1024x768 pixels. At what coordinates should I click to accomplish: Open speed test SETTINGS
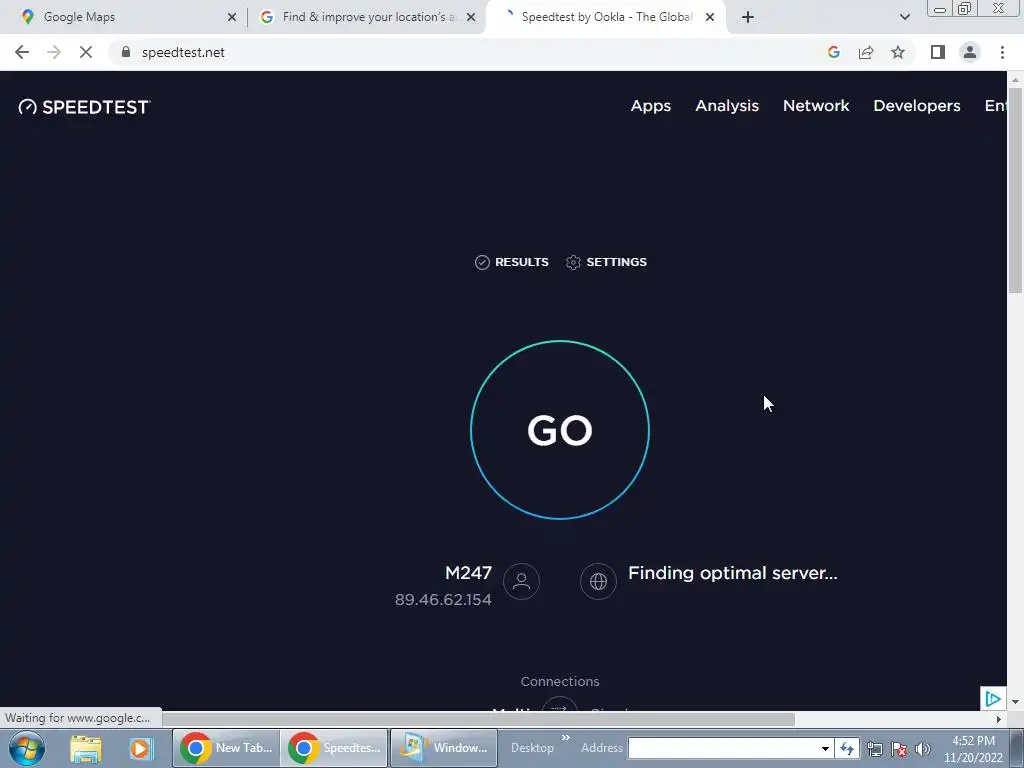[606, 262]
